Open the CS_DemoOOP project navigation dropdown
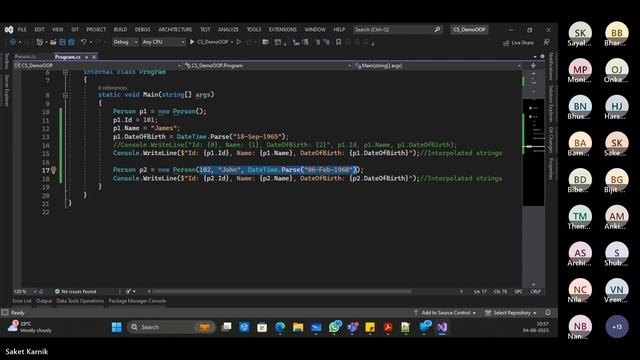640x360 pixels. pyautogui.click(x=98, y=65)
